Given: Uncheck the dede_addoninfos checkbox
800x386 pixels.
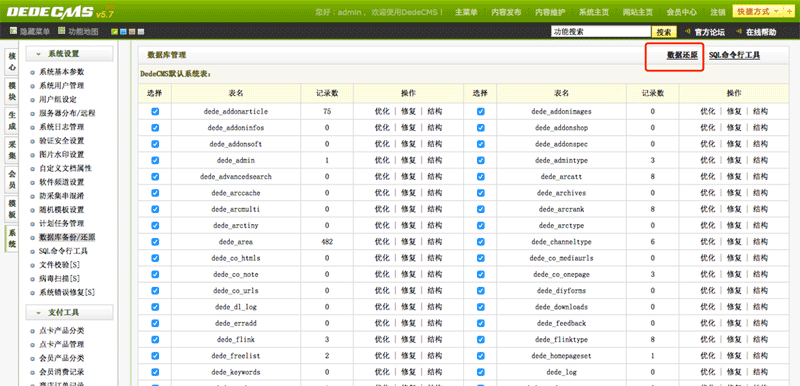Looking at the screenshot, I should 155,127.
